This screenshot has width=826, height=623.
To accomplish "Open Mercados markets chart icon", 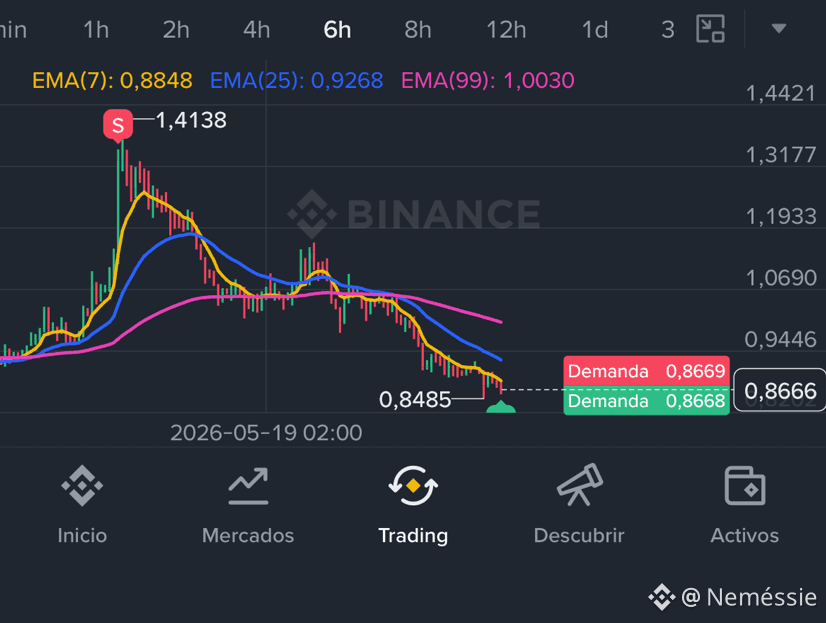I will click(x=248, y=486).
